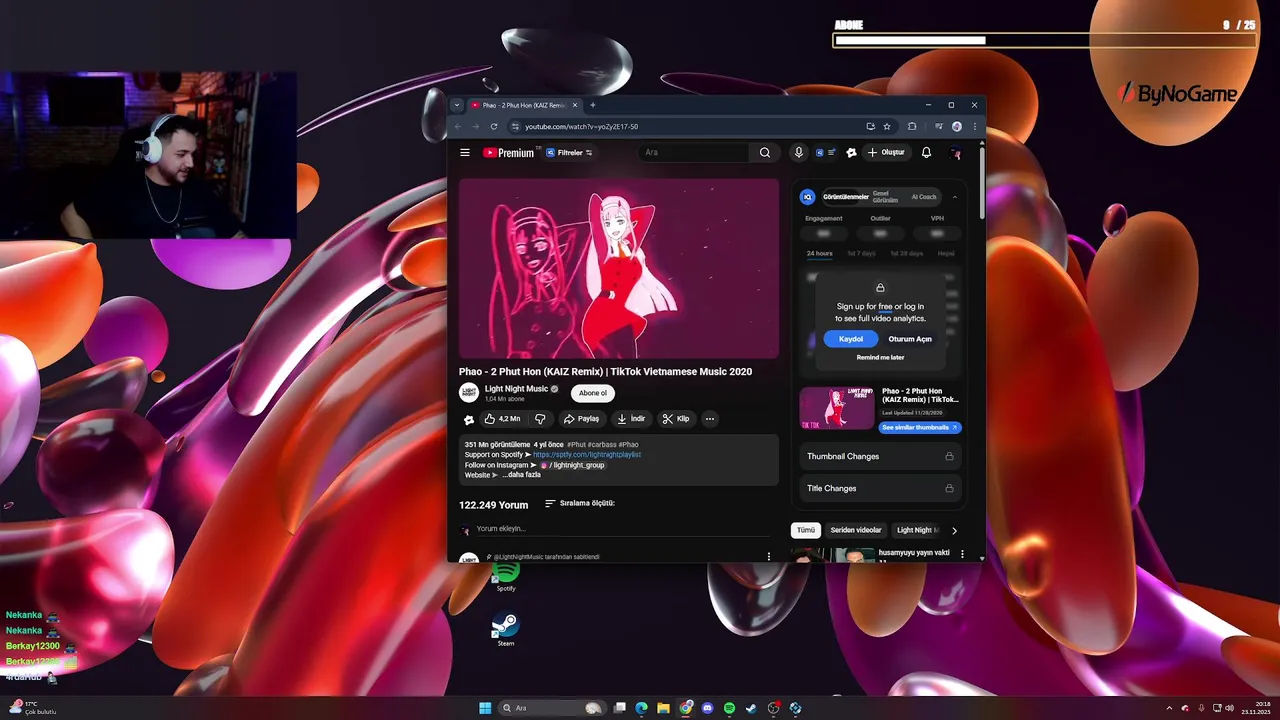Click See similar thumbnails button

(920, 427)
